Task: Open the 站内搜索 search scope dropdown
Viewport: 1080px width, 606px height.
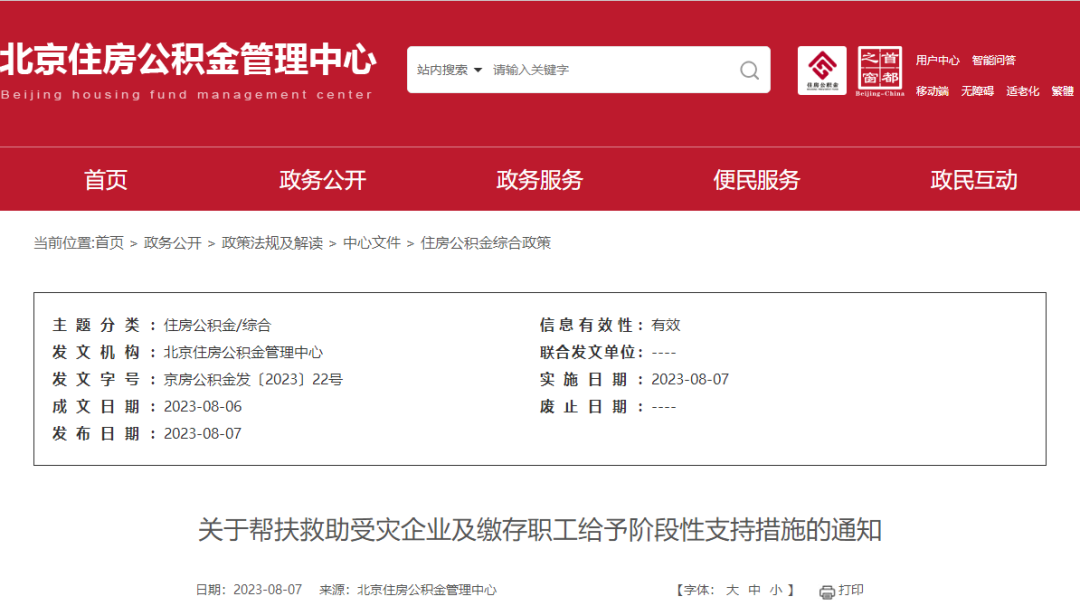Action: (x=447, y=70)
